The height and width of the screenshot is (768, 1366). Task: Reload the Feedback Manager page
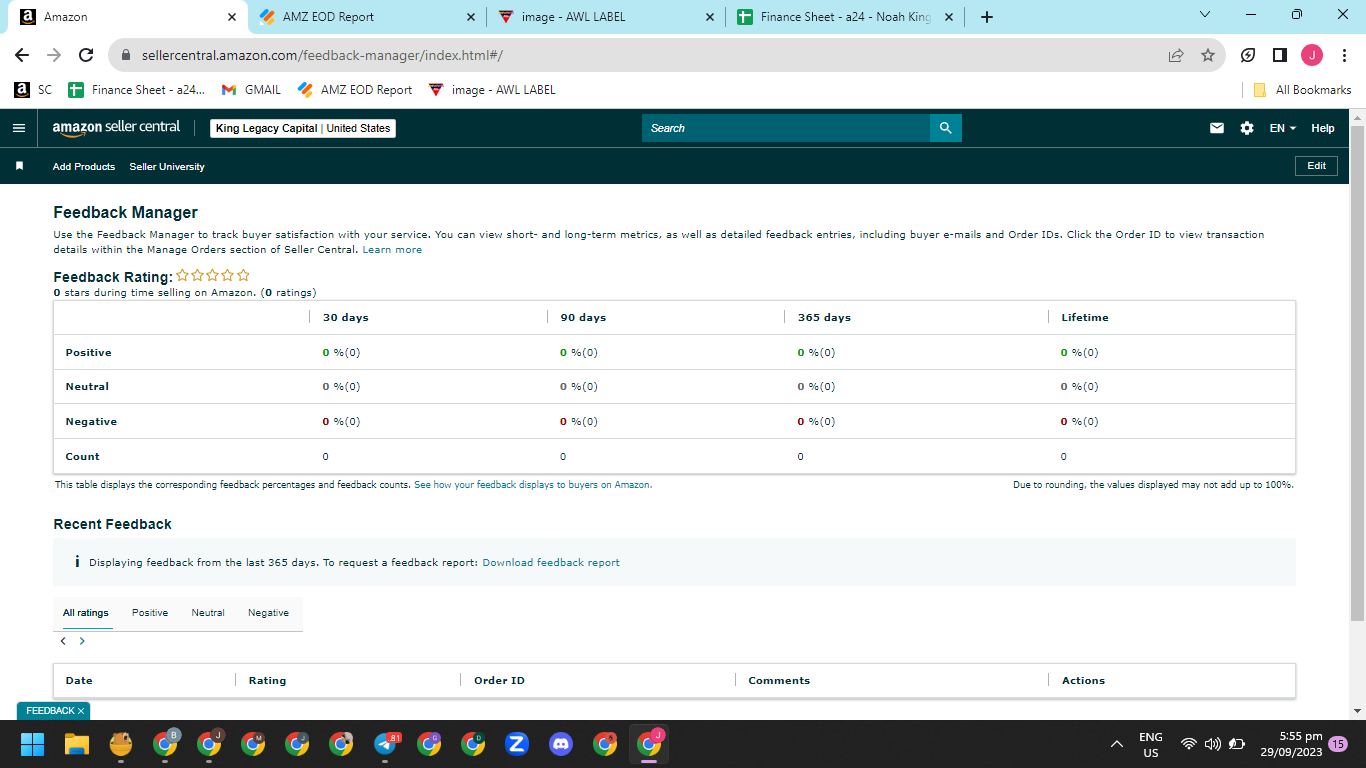pos(86,56)
